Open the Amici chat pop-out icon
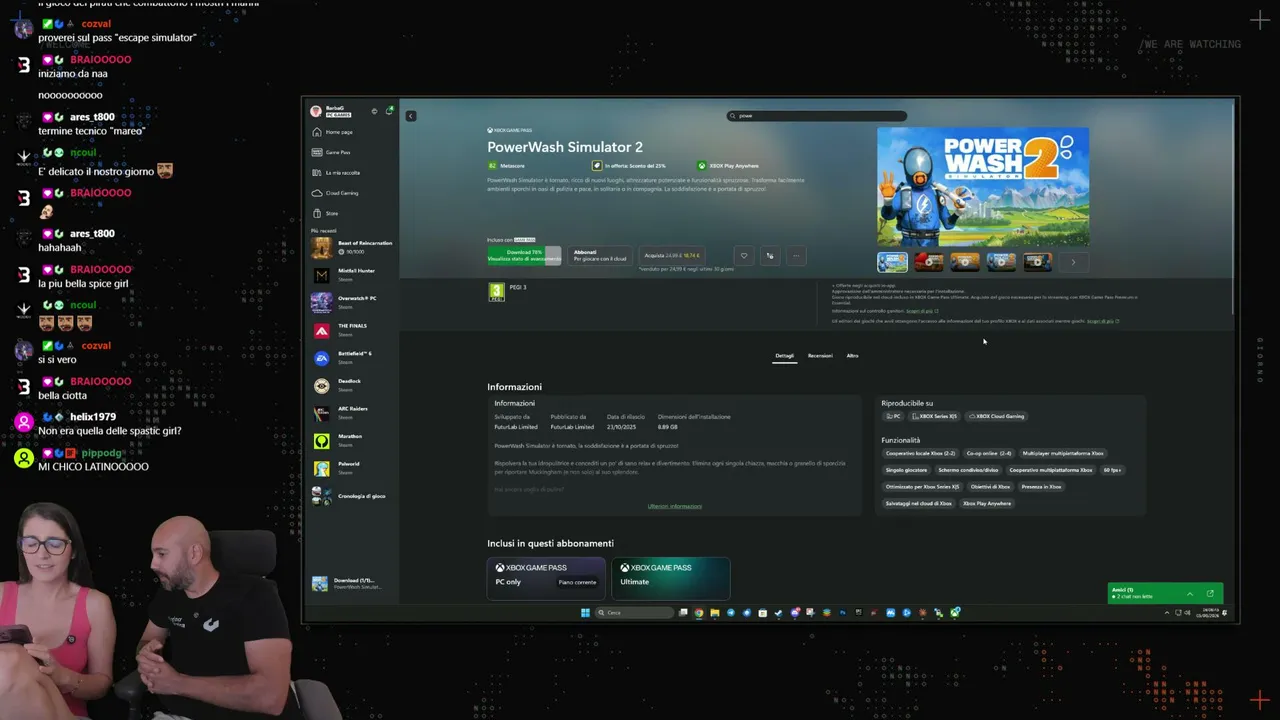This screenshot has width=1280, height=720. (1210, 594)
